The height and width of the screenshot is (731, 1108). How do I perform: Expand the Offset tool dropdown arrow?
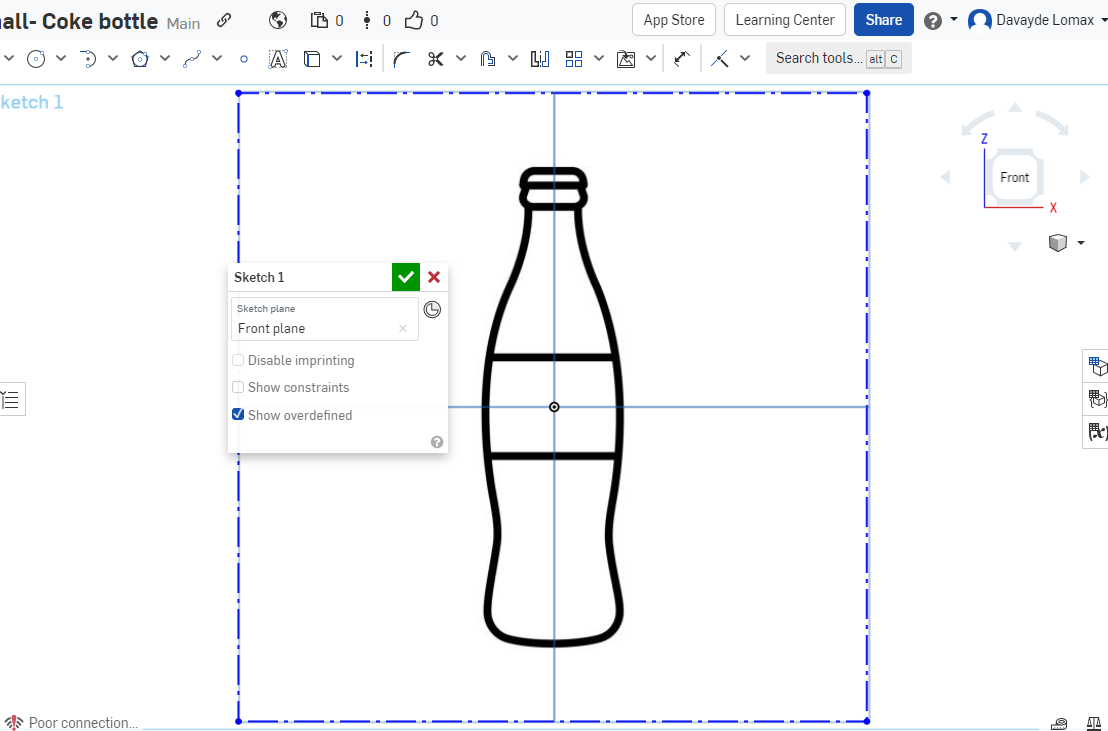pyautogui.click(x=513, y=59)
